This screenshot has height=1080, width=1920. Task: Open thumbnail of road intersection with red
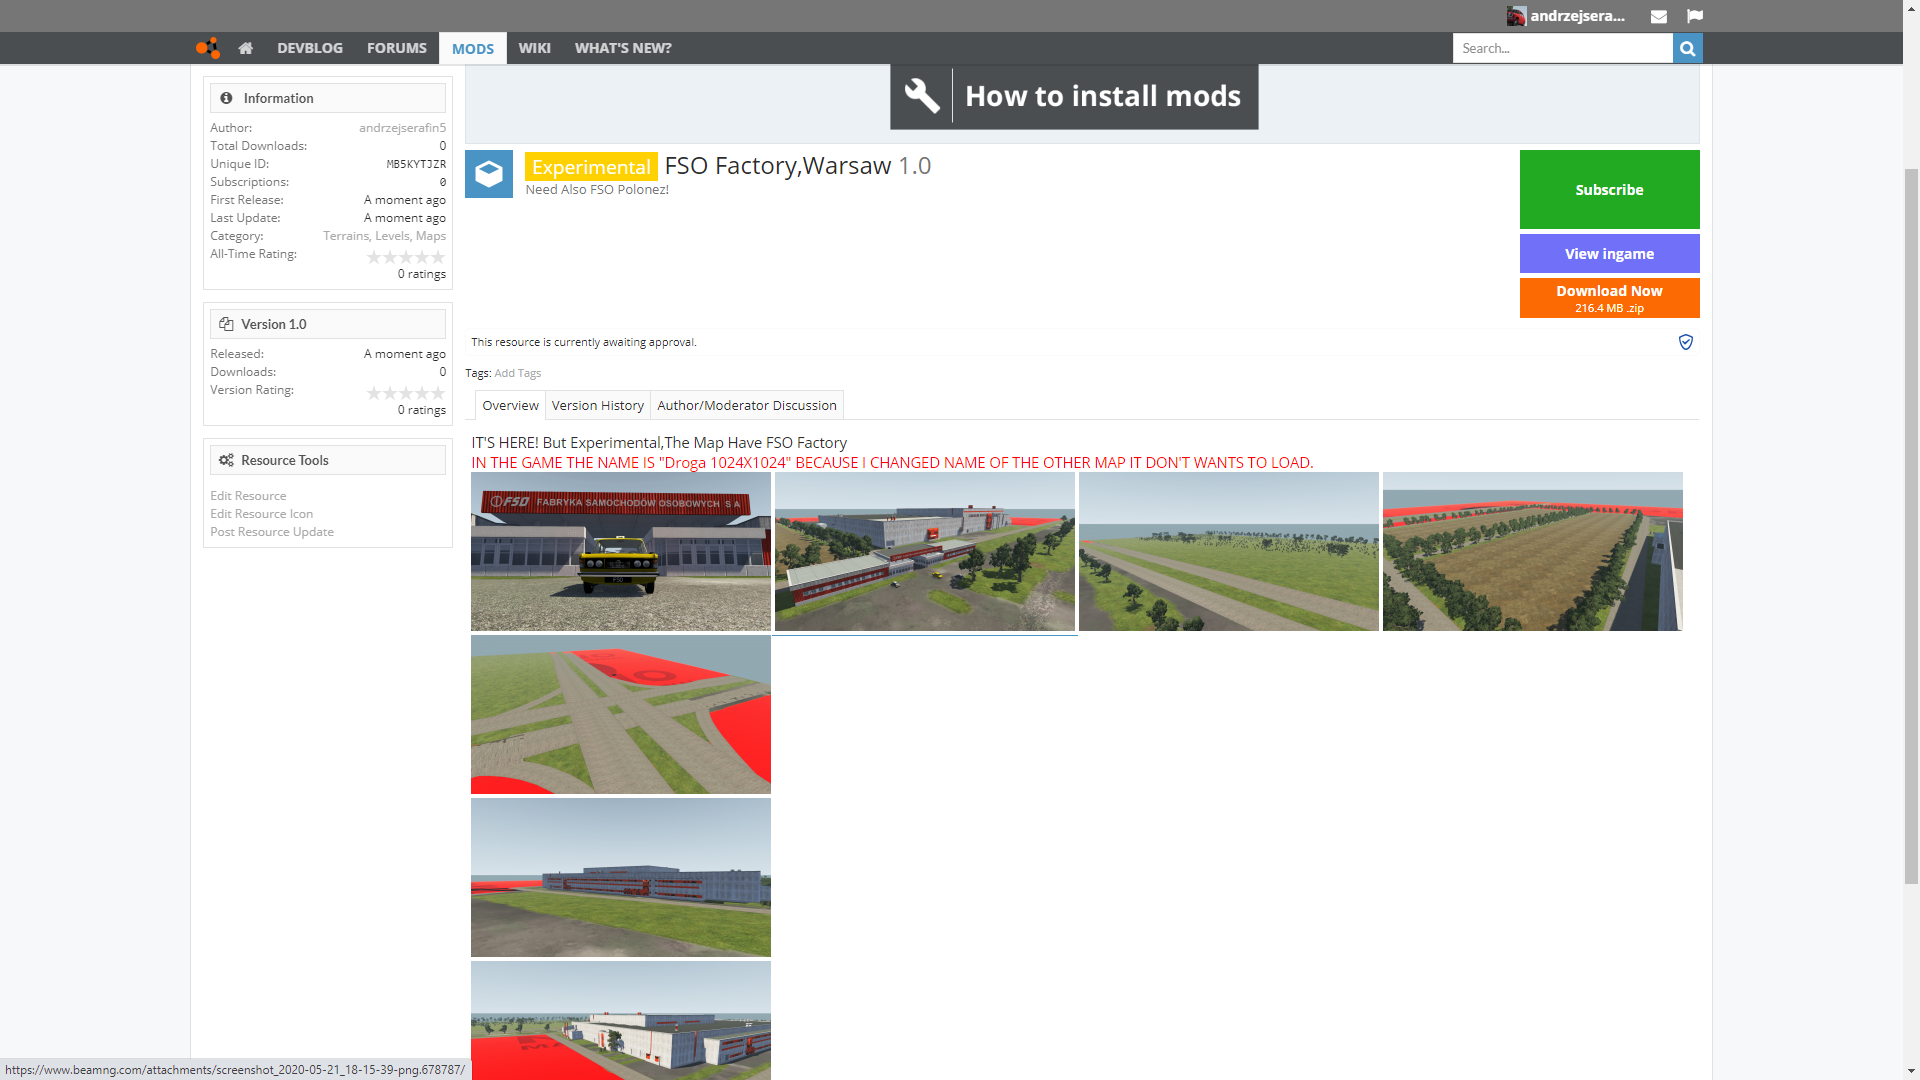click(621, 714)
